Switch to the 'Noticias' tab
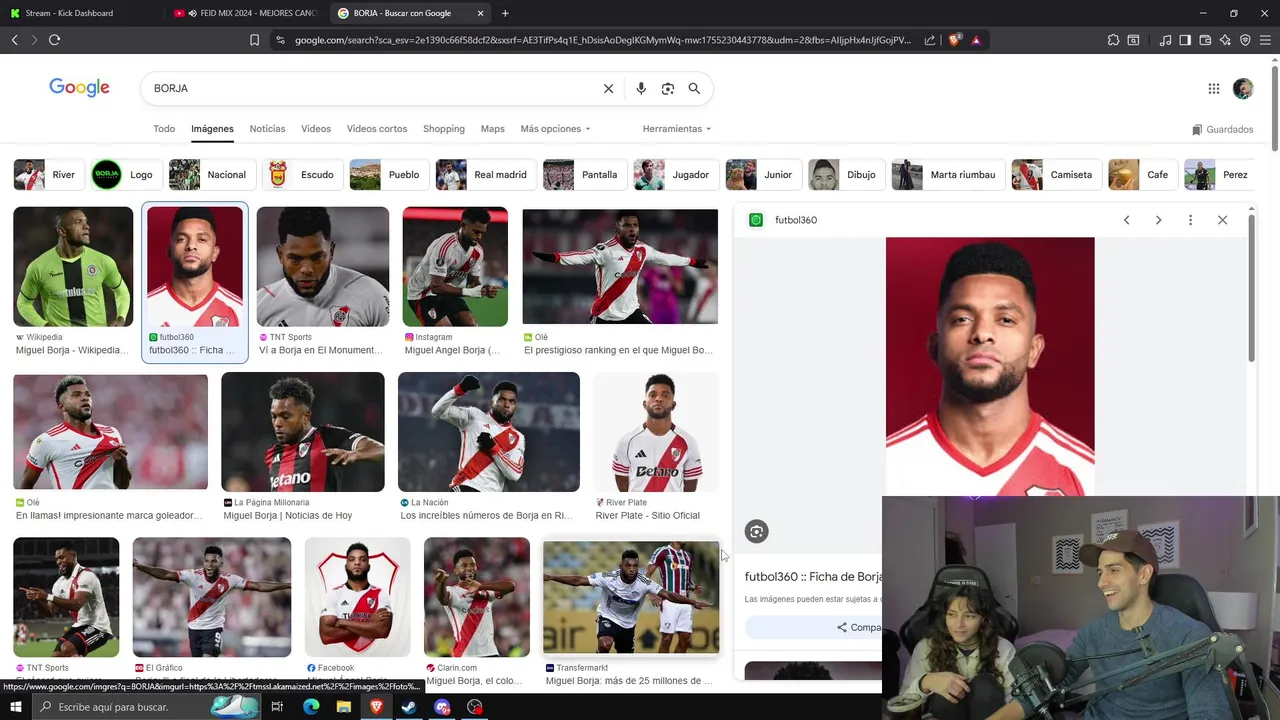 pos(267,129)
